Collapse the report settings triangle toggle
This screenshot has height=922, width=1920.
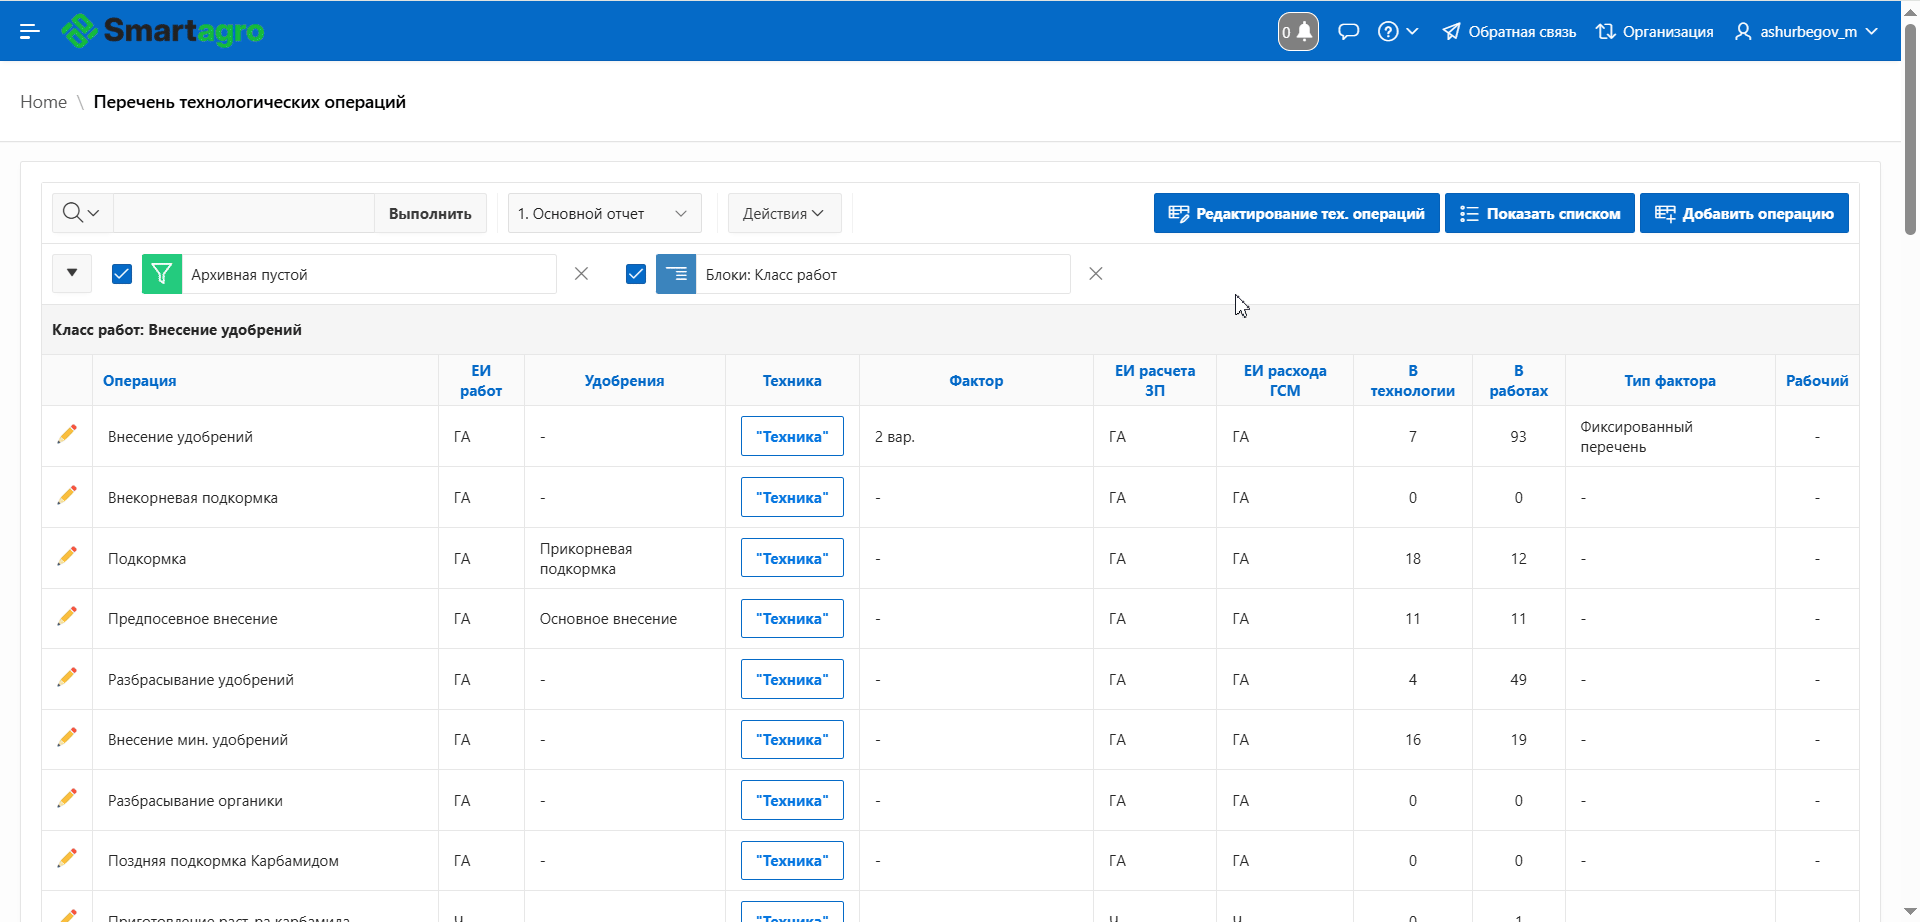(72, 273)
